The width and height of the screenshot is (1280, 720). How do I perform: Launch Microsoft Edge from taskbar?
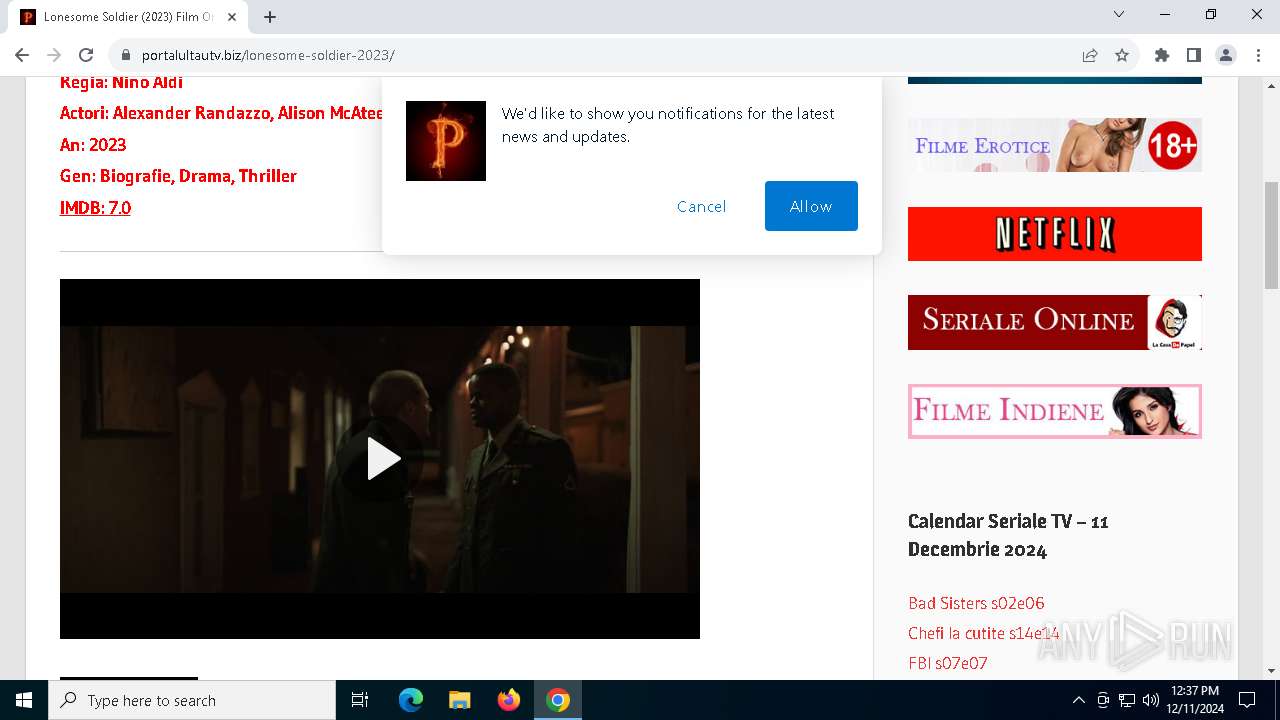click(x=411, y=700)
